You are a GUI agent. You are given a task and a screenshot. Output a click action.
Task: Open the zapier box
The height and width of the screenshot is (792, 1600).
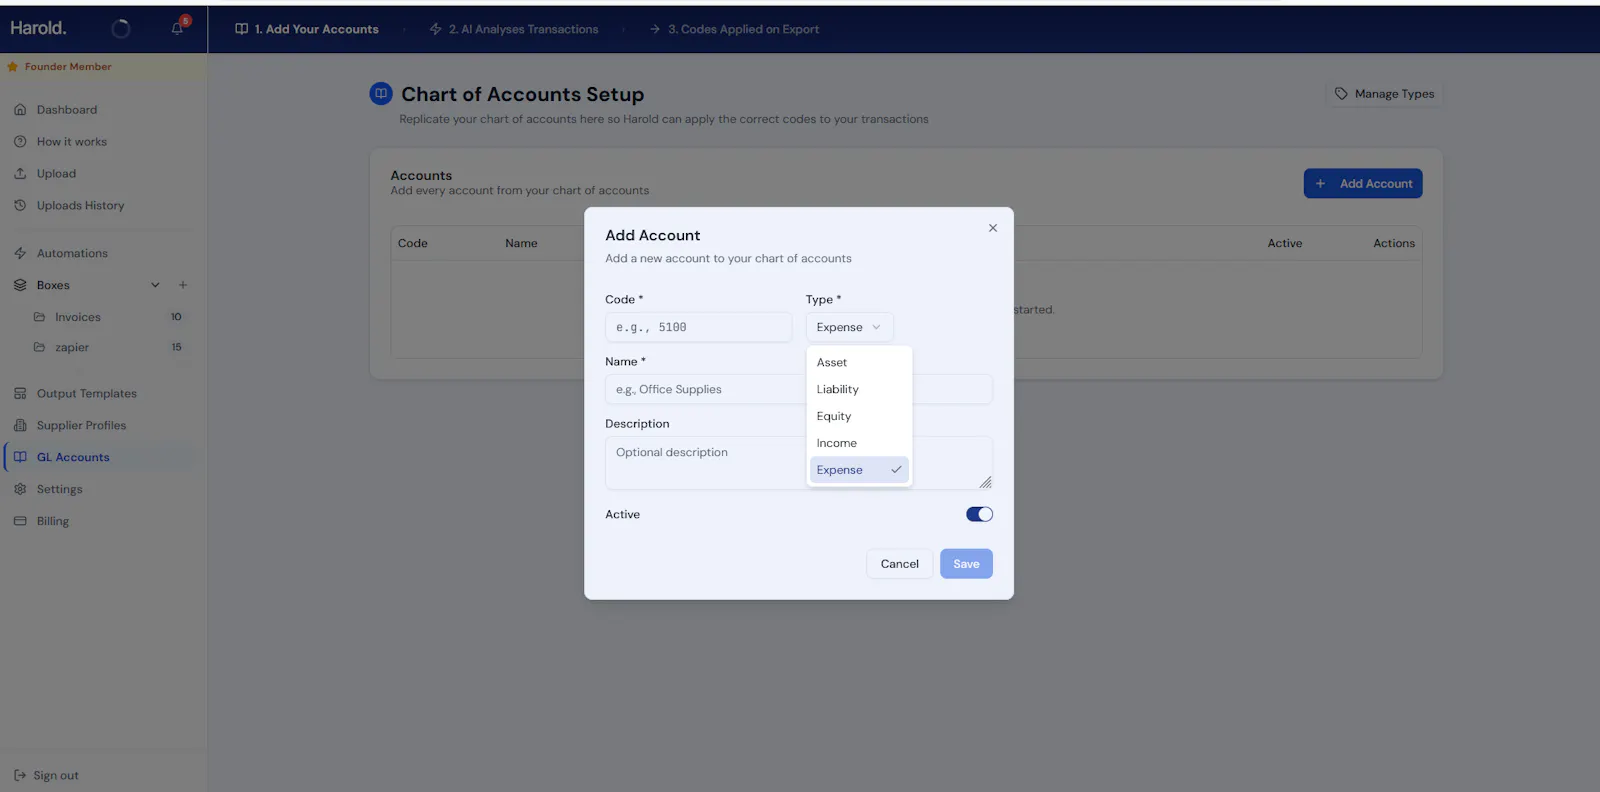(72, 347)
